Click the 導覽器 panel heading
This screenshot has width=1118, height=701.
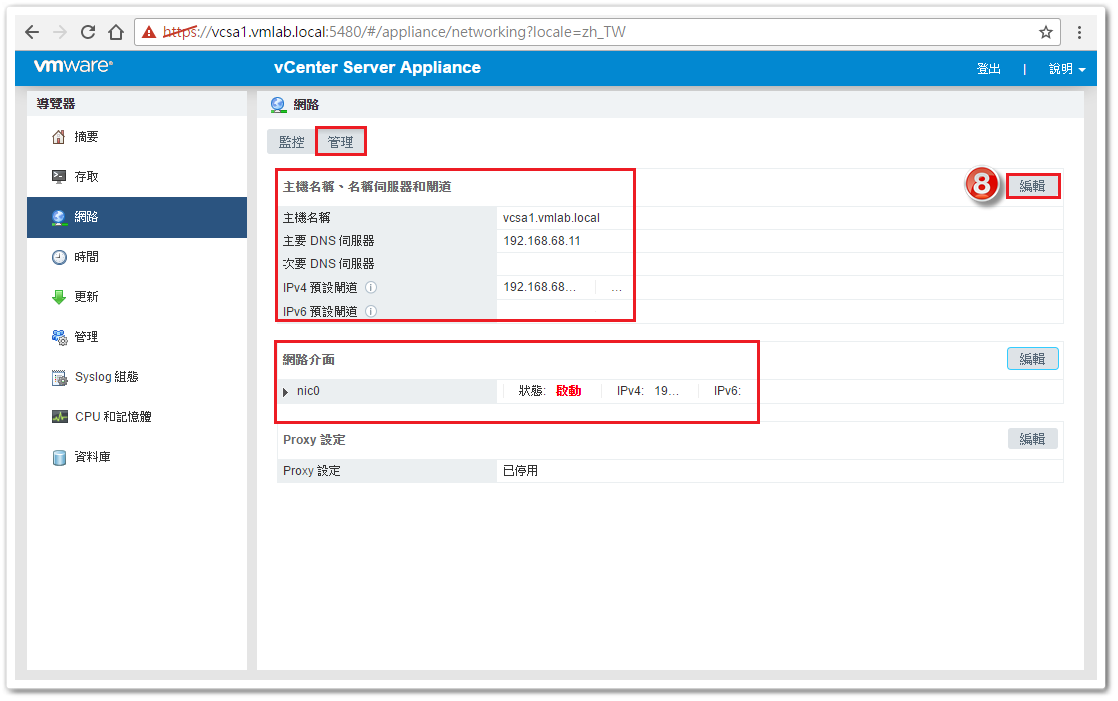pos(56,104)
